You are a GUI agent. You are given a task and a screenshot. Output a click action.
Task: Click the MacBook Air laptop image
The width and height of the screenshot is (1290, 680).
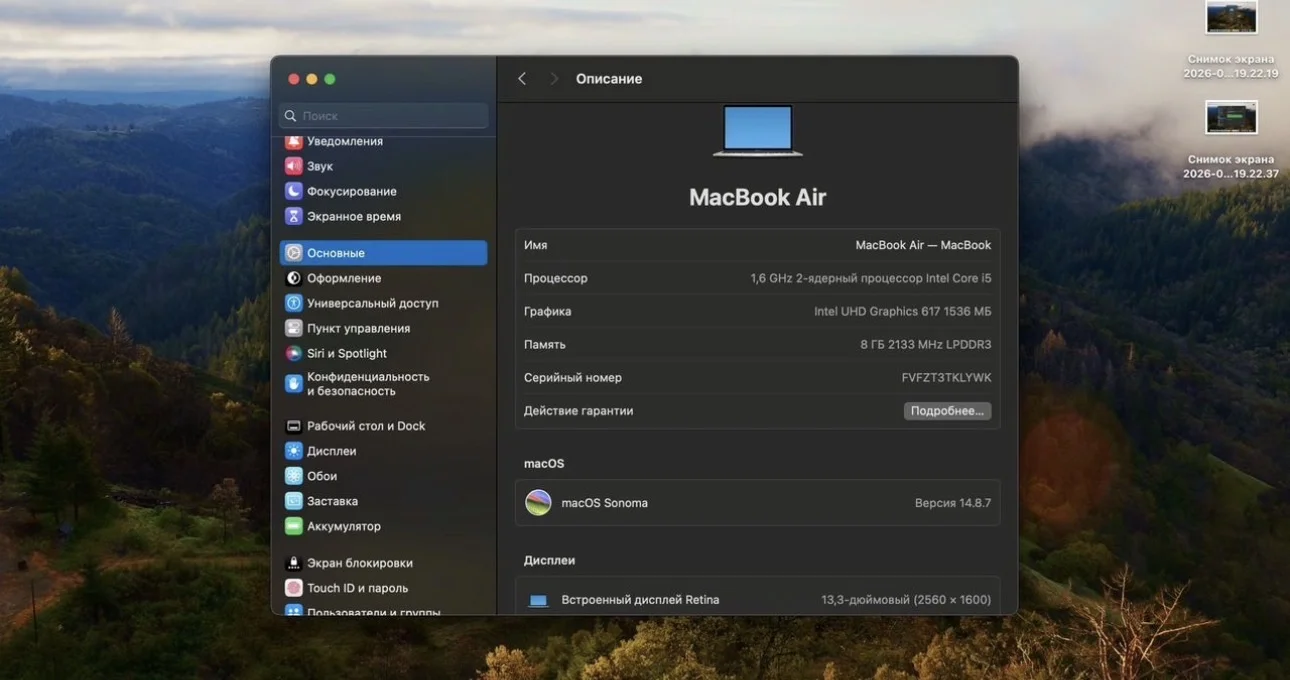[x=758, y=131]
